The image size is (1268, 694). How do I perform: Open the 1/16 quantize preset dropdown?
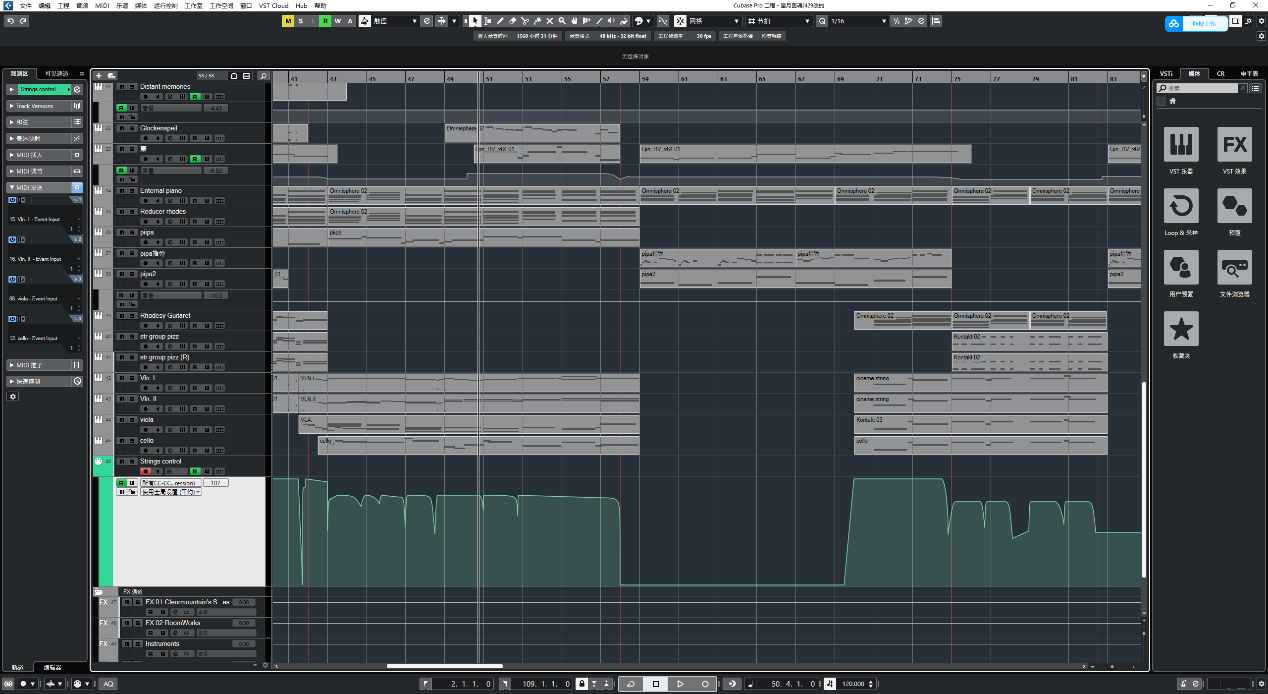pyautogui.click(x=884, y=21)
